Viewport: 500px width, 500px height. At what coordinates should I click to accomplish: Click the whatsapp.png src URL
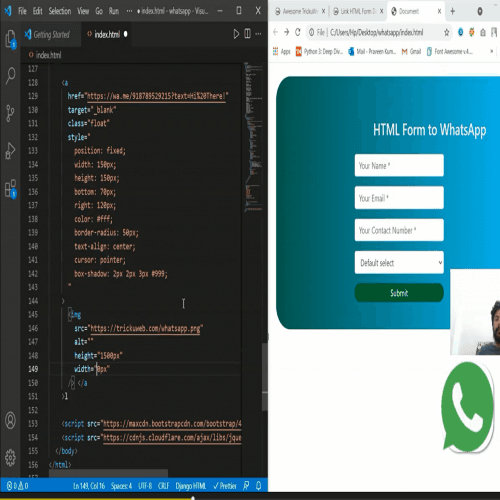pyautogui.click(x=145, y=328)
